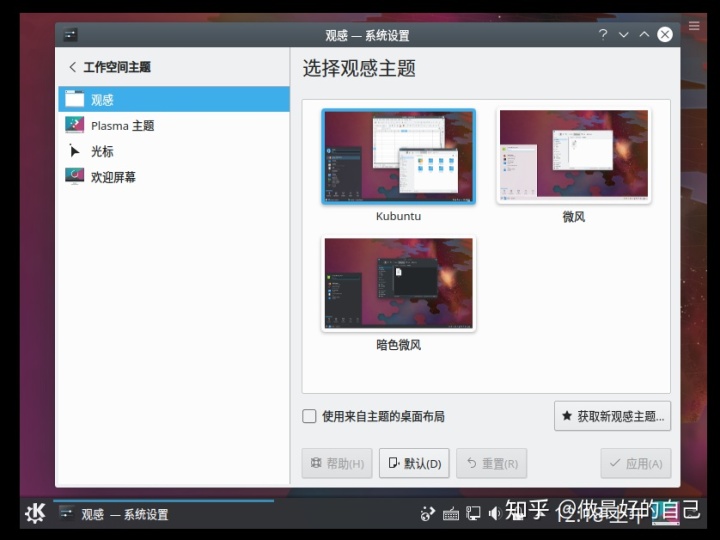Select the 暗色微风 dark theme thumbnail
This screenshot has height=540, width=720.
point(399,283)
